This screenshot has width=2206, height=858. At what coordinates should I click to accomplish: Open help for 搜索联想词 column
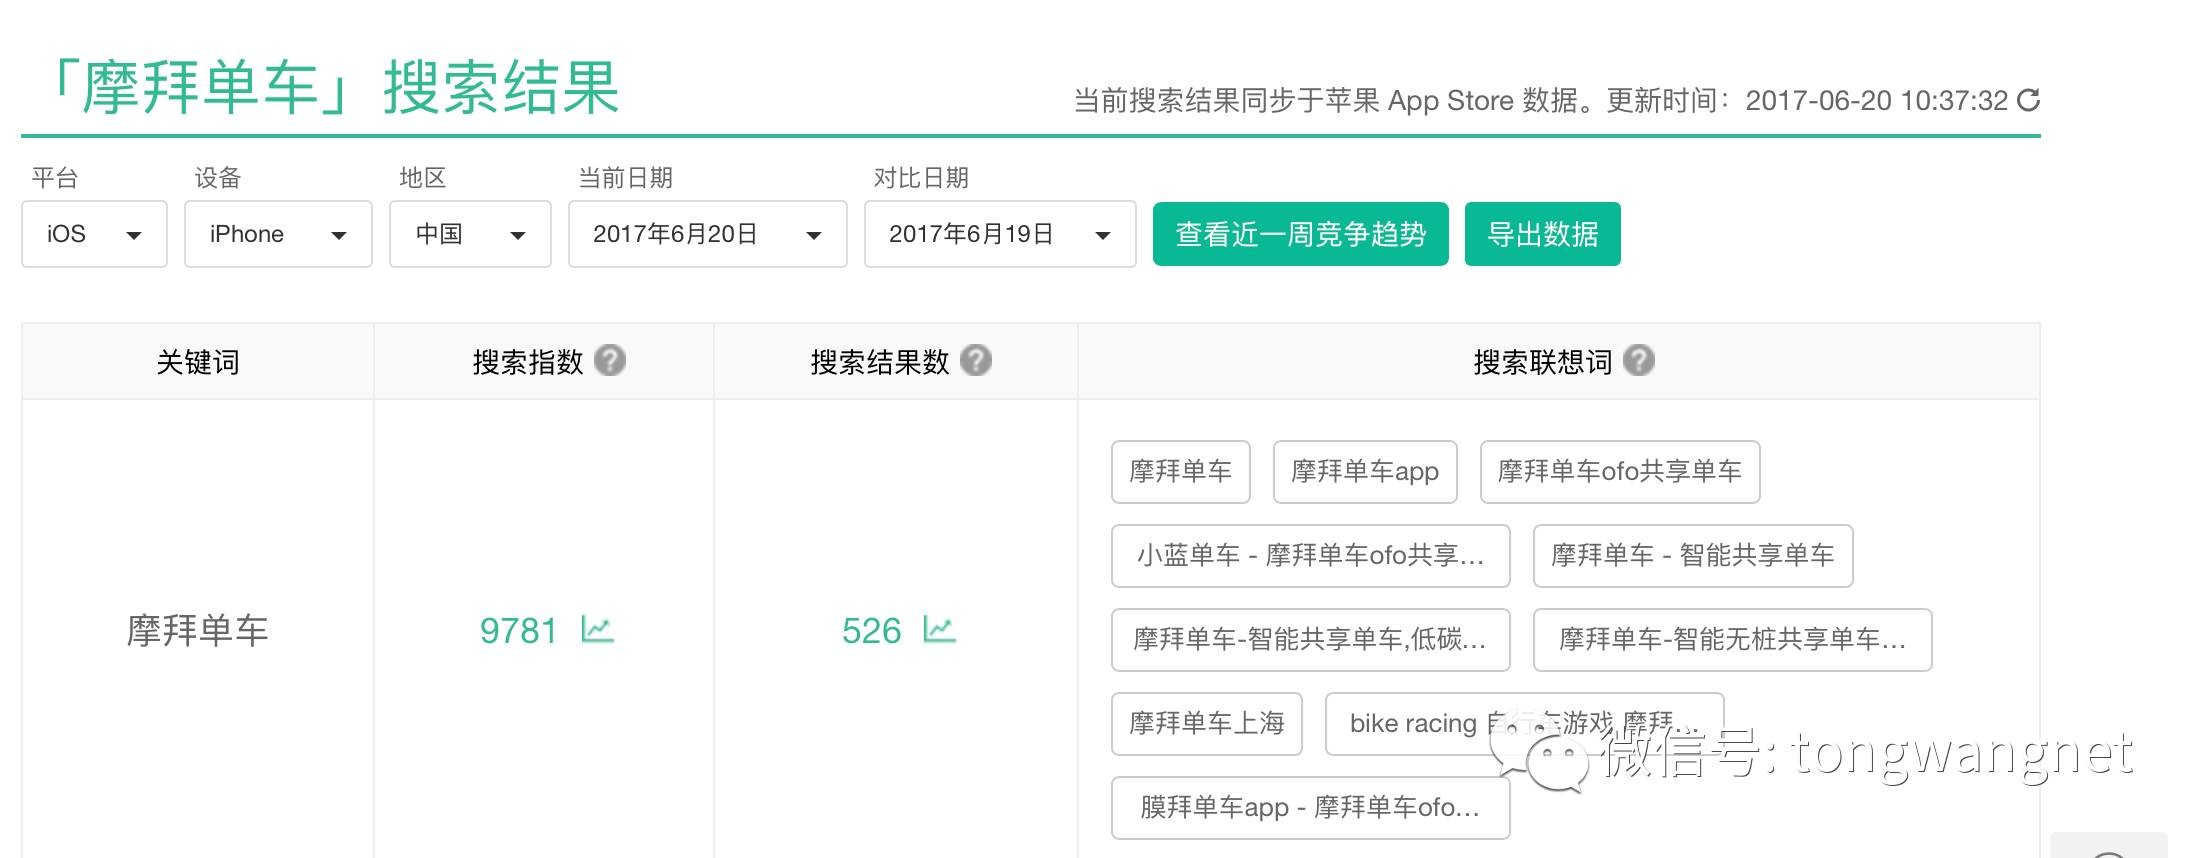(1639, 360)
